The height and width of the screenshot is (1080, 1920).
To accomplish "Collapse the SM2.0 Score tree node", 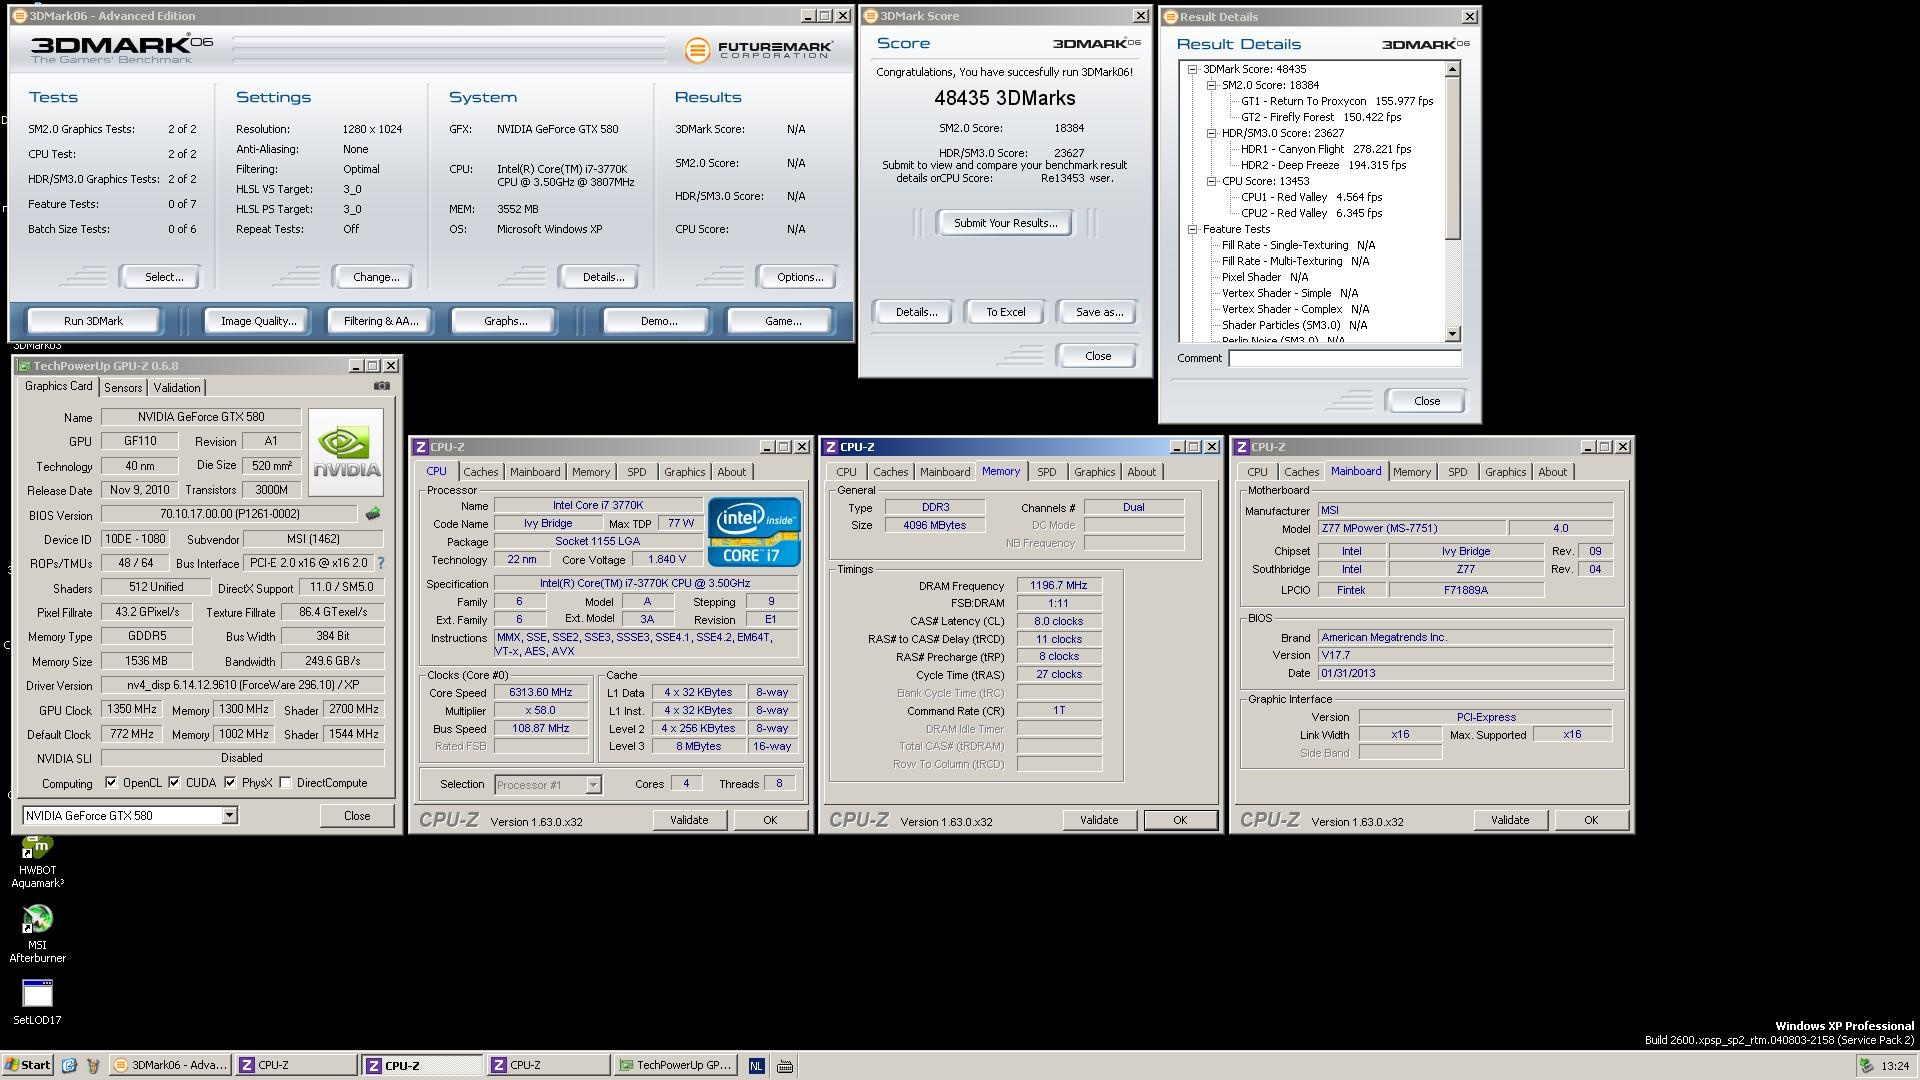I will [1211, 85].
